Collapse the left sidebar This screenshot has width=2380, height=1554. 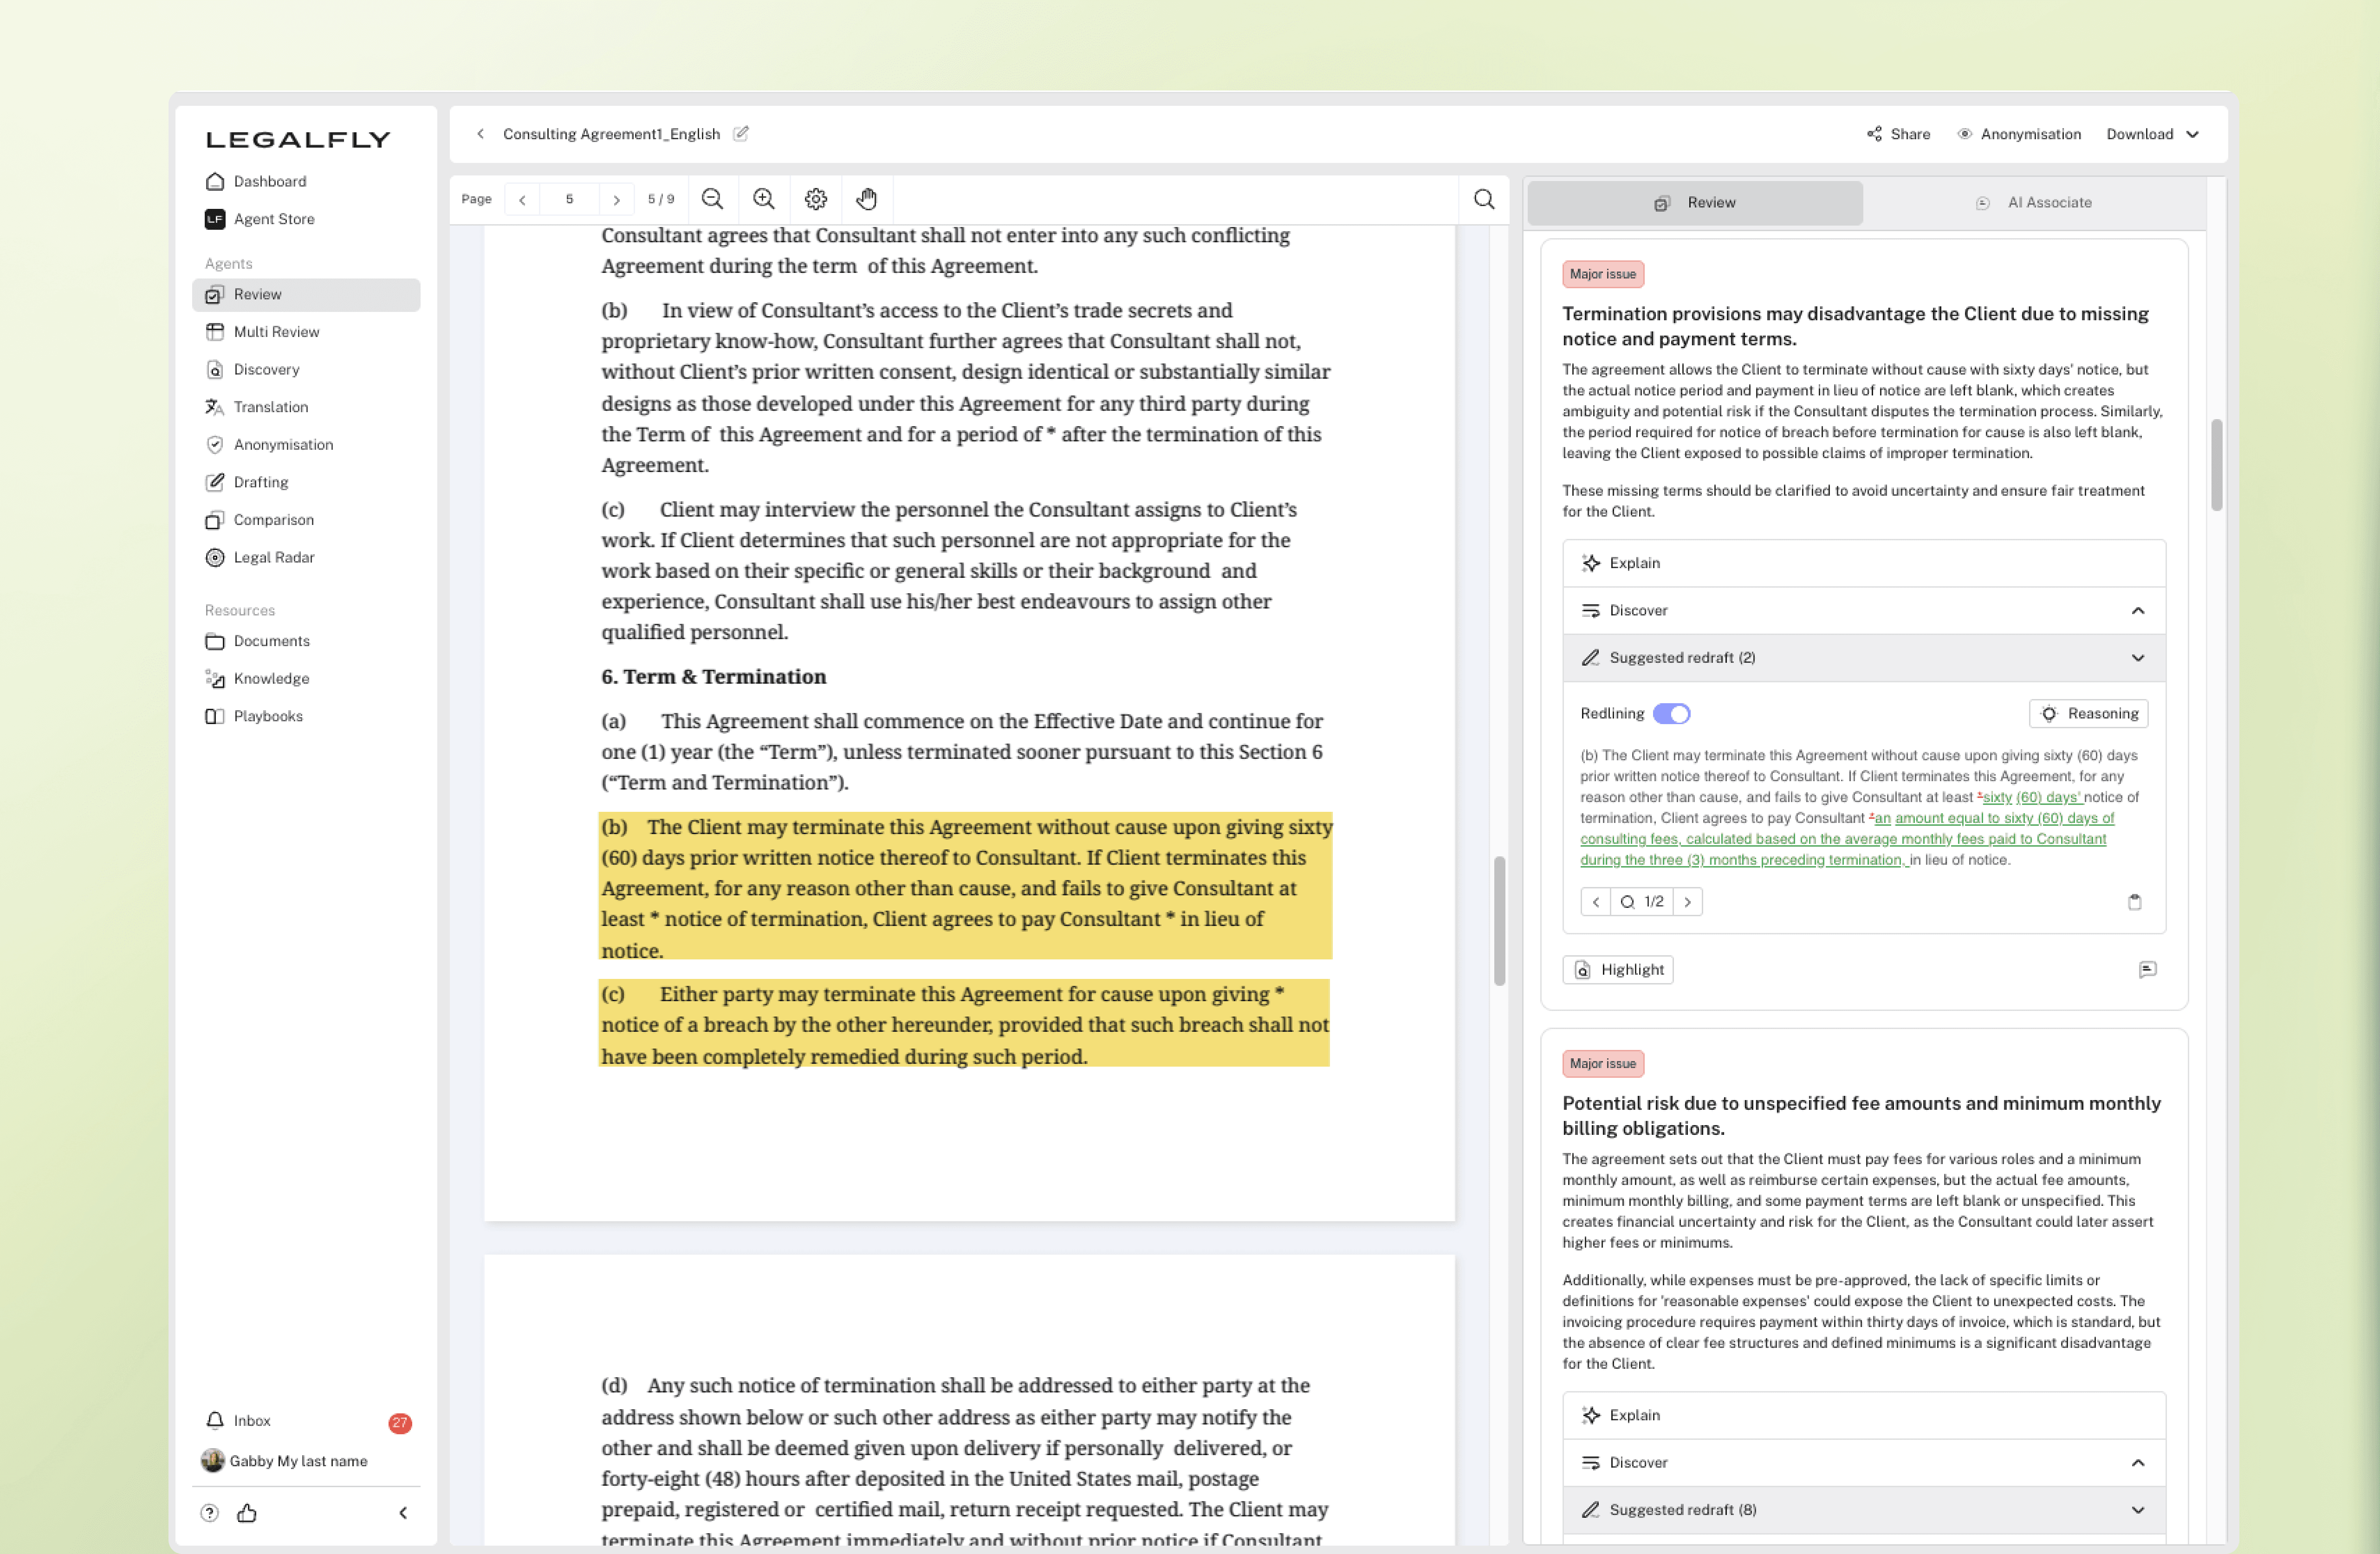pos(403,1513)
